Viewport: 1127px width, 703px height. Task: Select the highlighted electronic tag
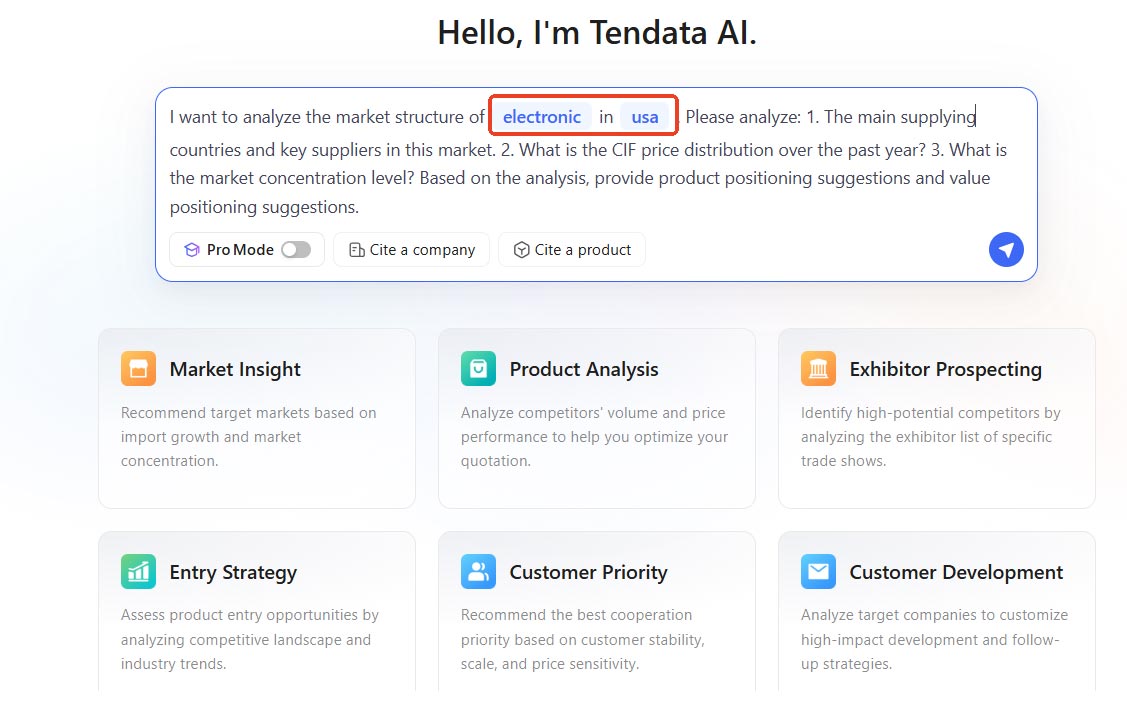(x=542, y=116)
